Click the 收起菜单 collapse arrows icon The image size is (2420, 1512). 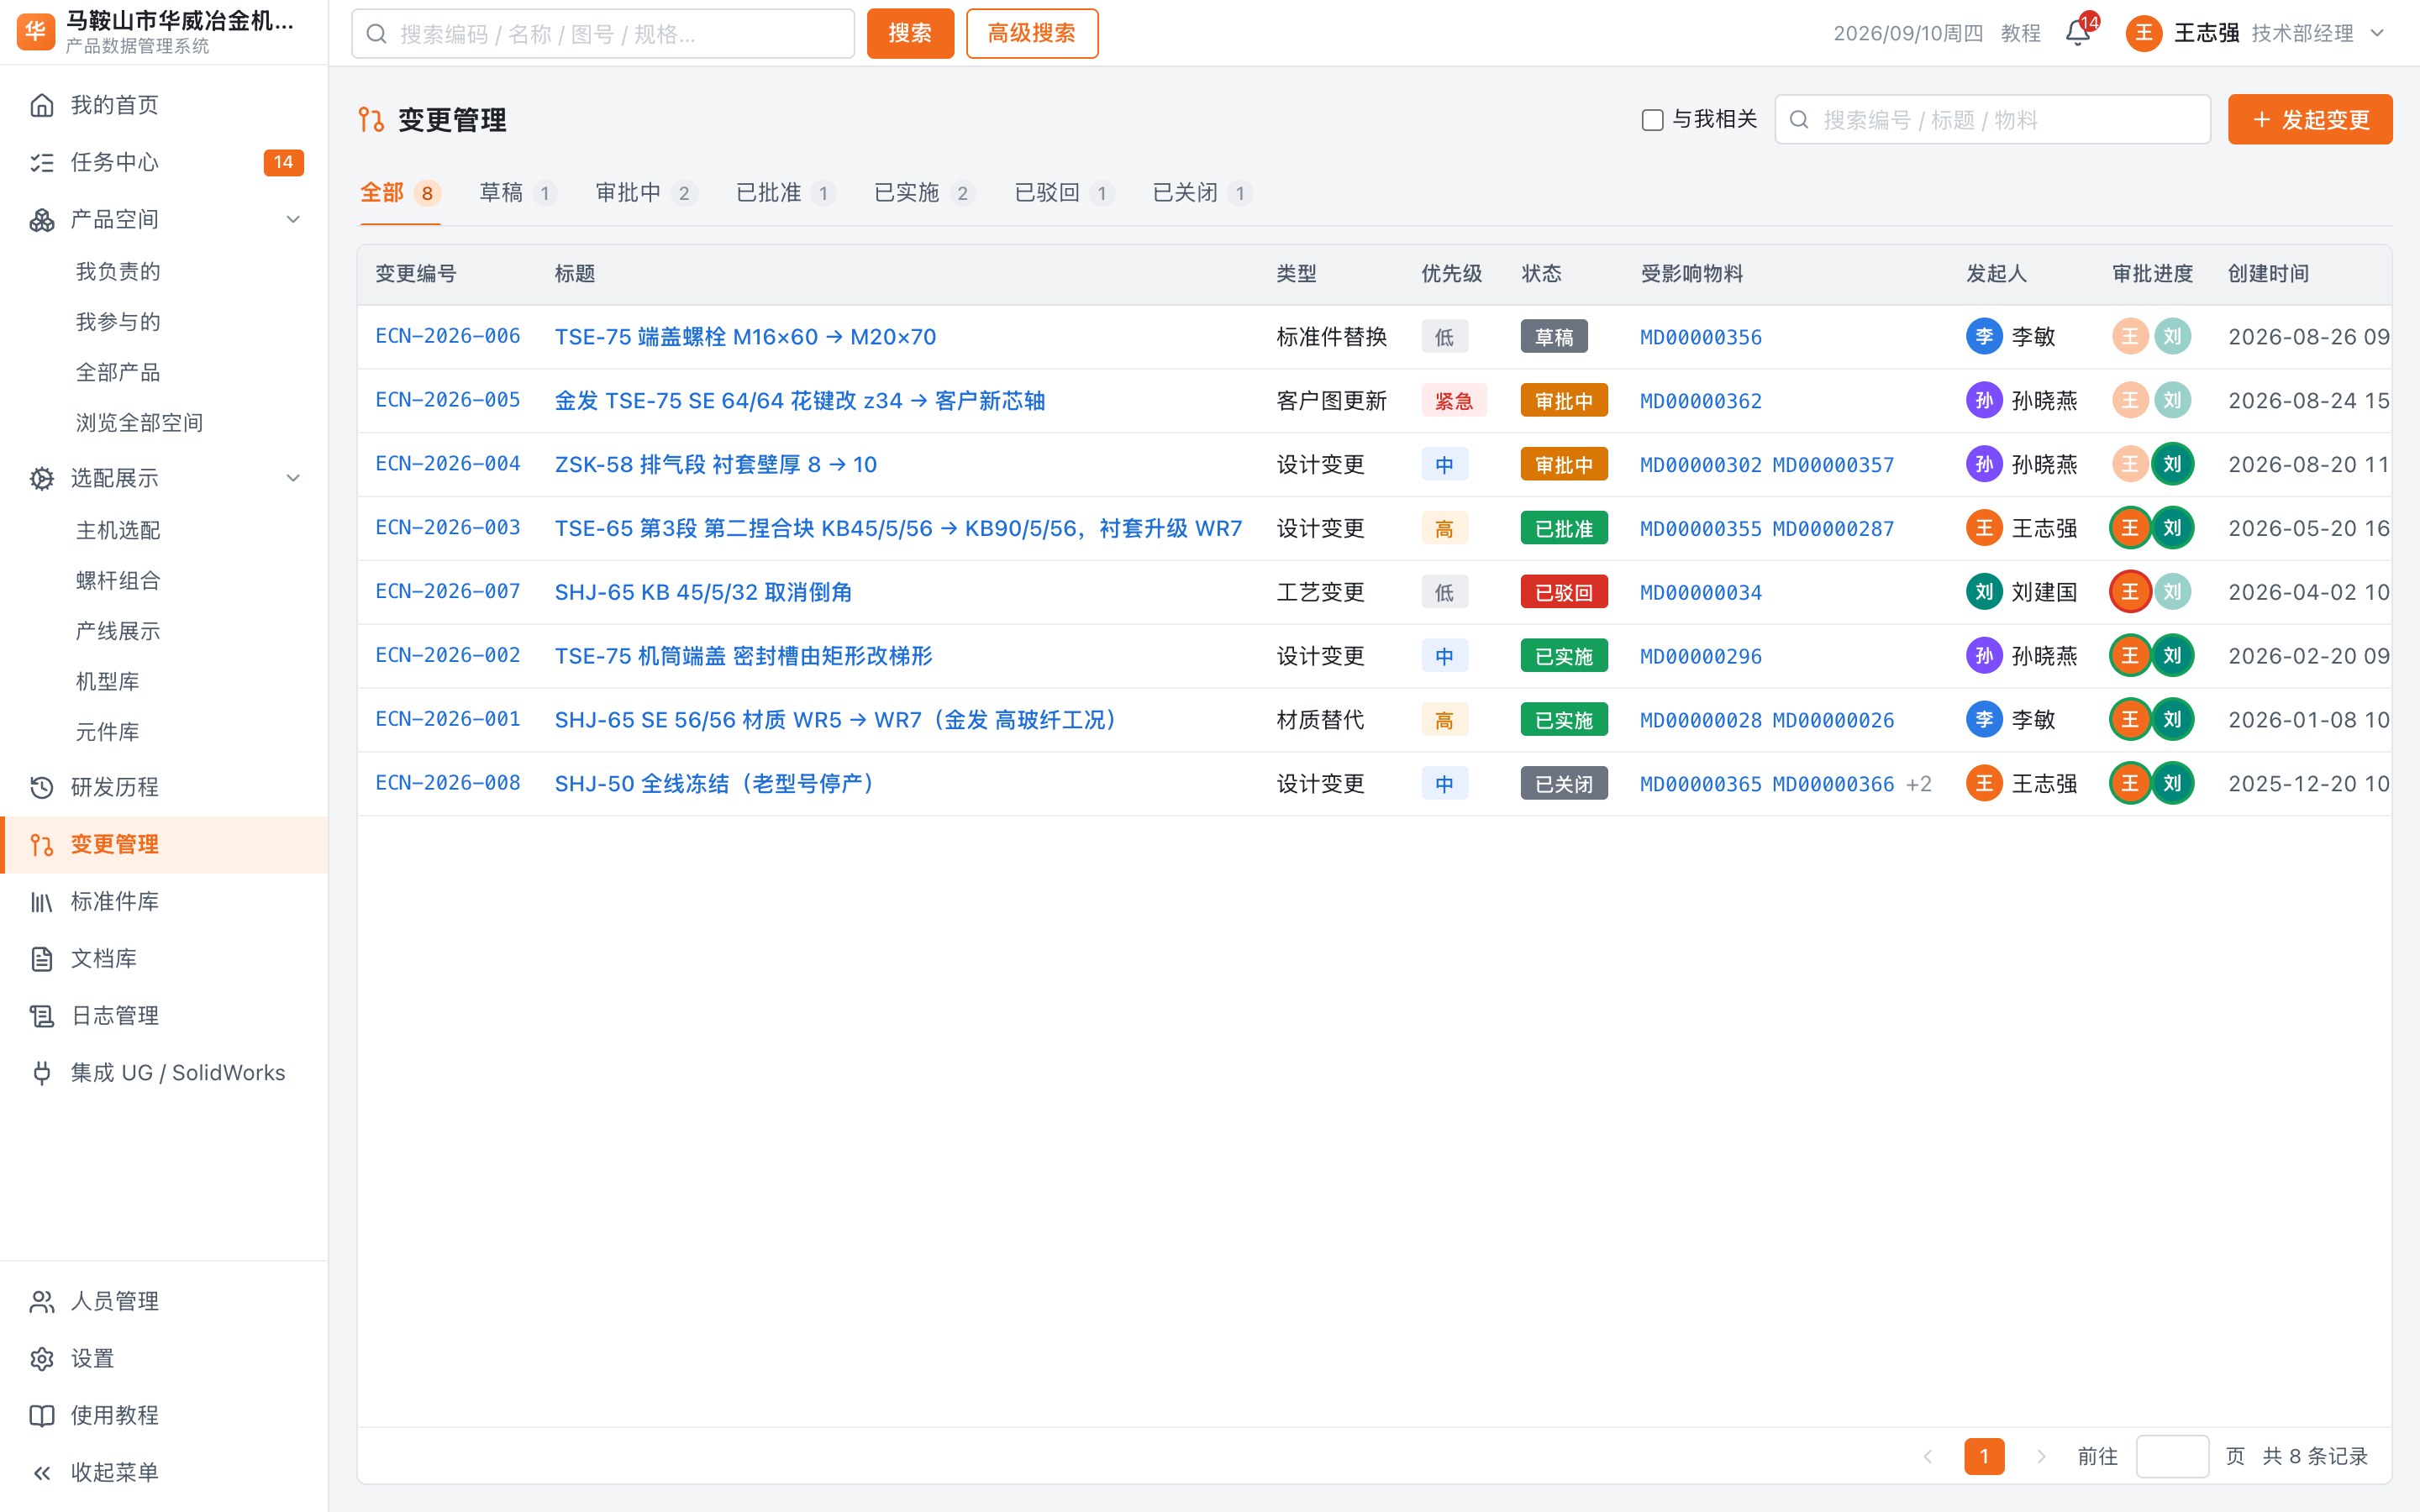click(x=42, y=1472)
